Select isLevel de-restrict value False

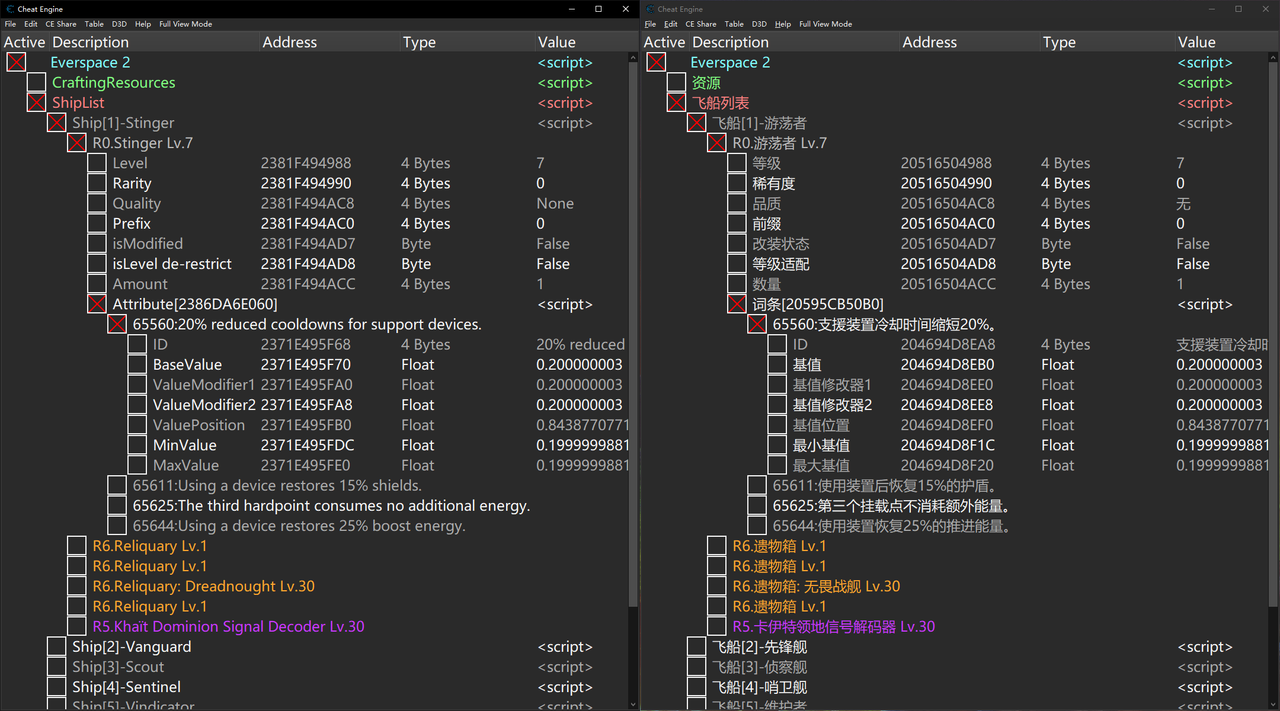point(553,264)
